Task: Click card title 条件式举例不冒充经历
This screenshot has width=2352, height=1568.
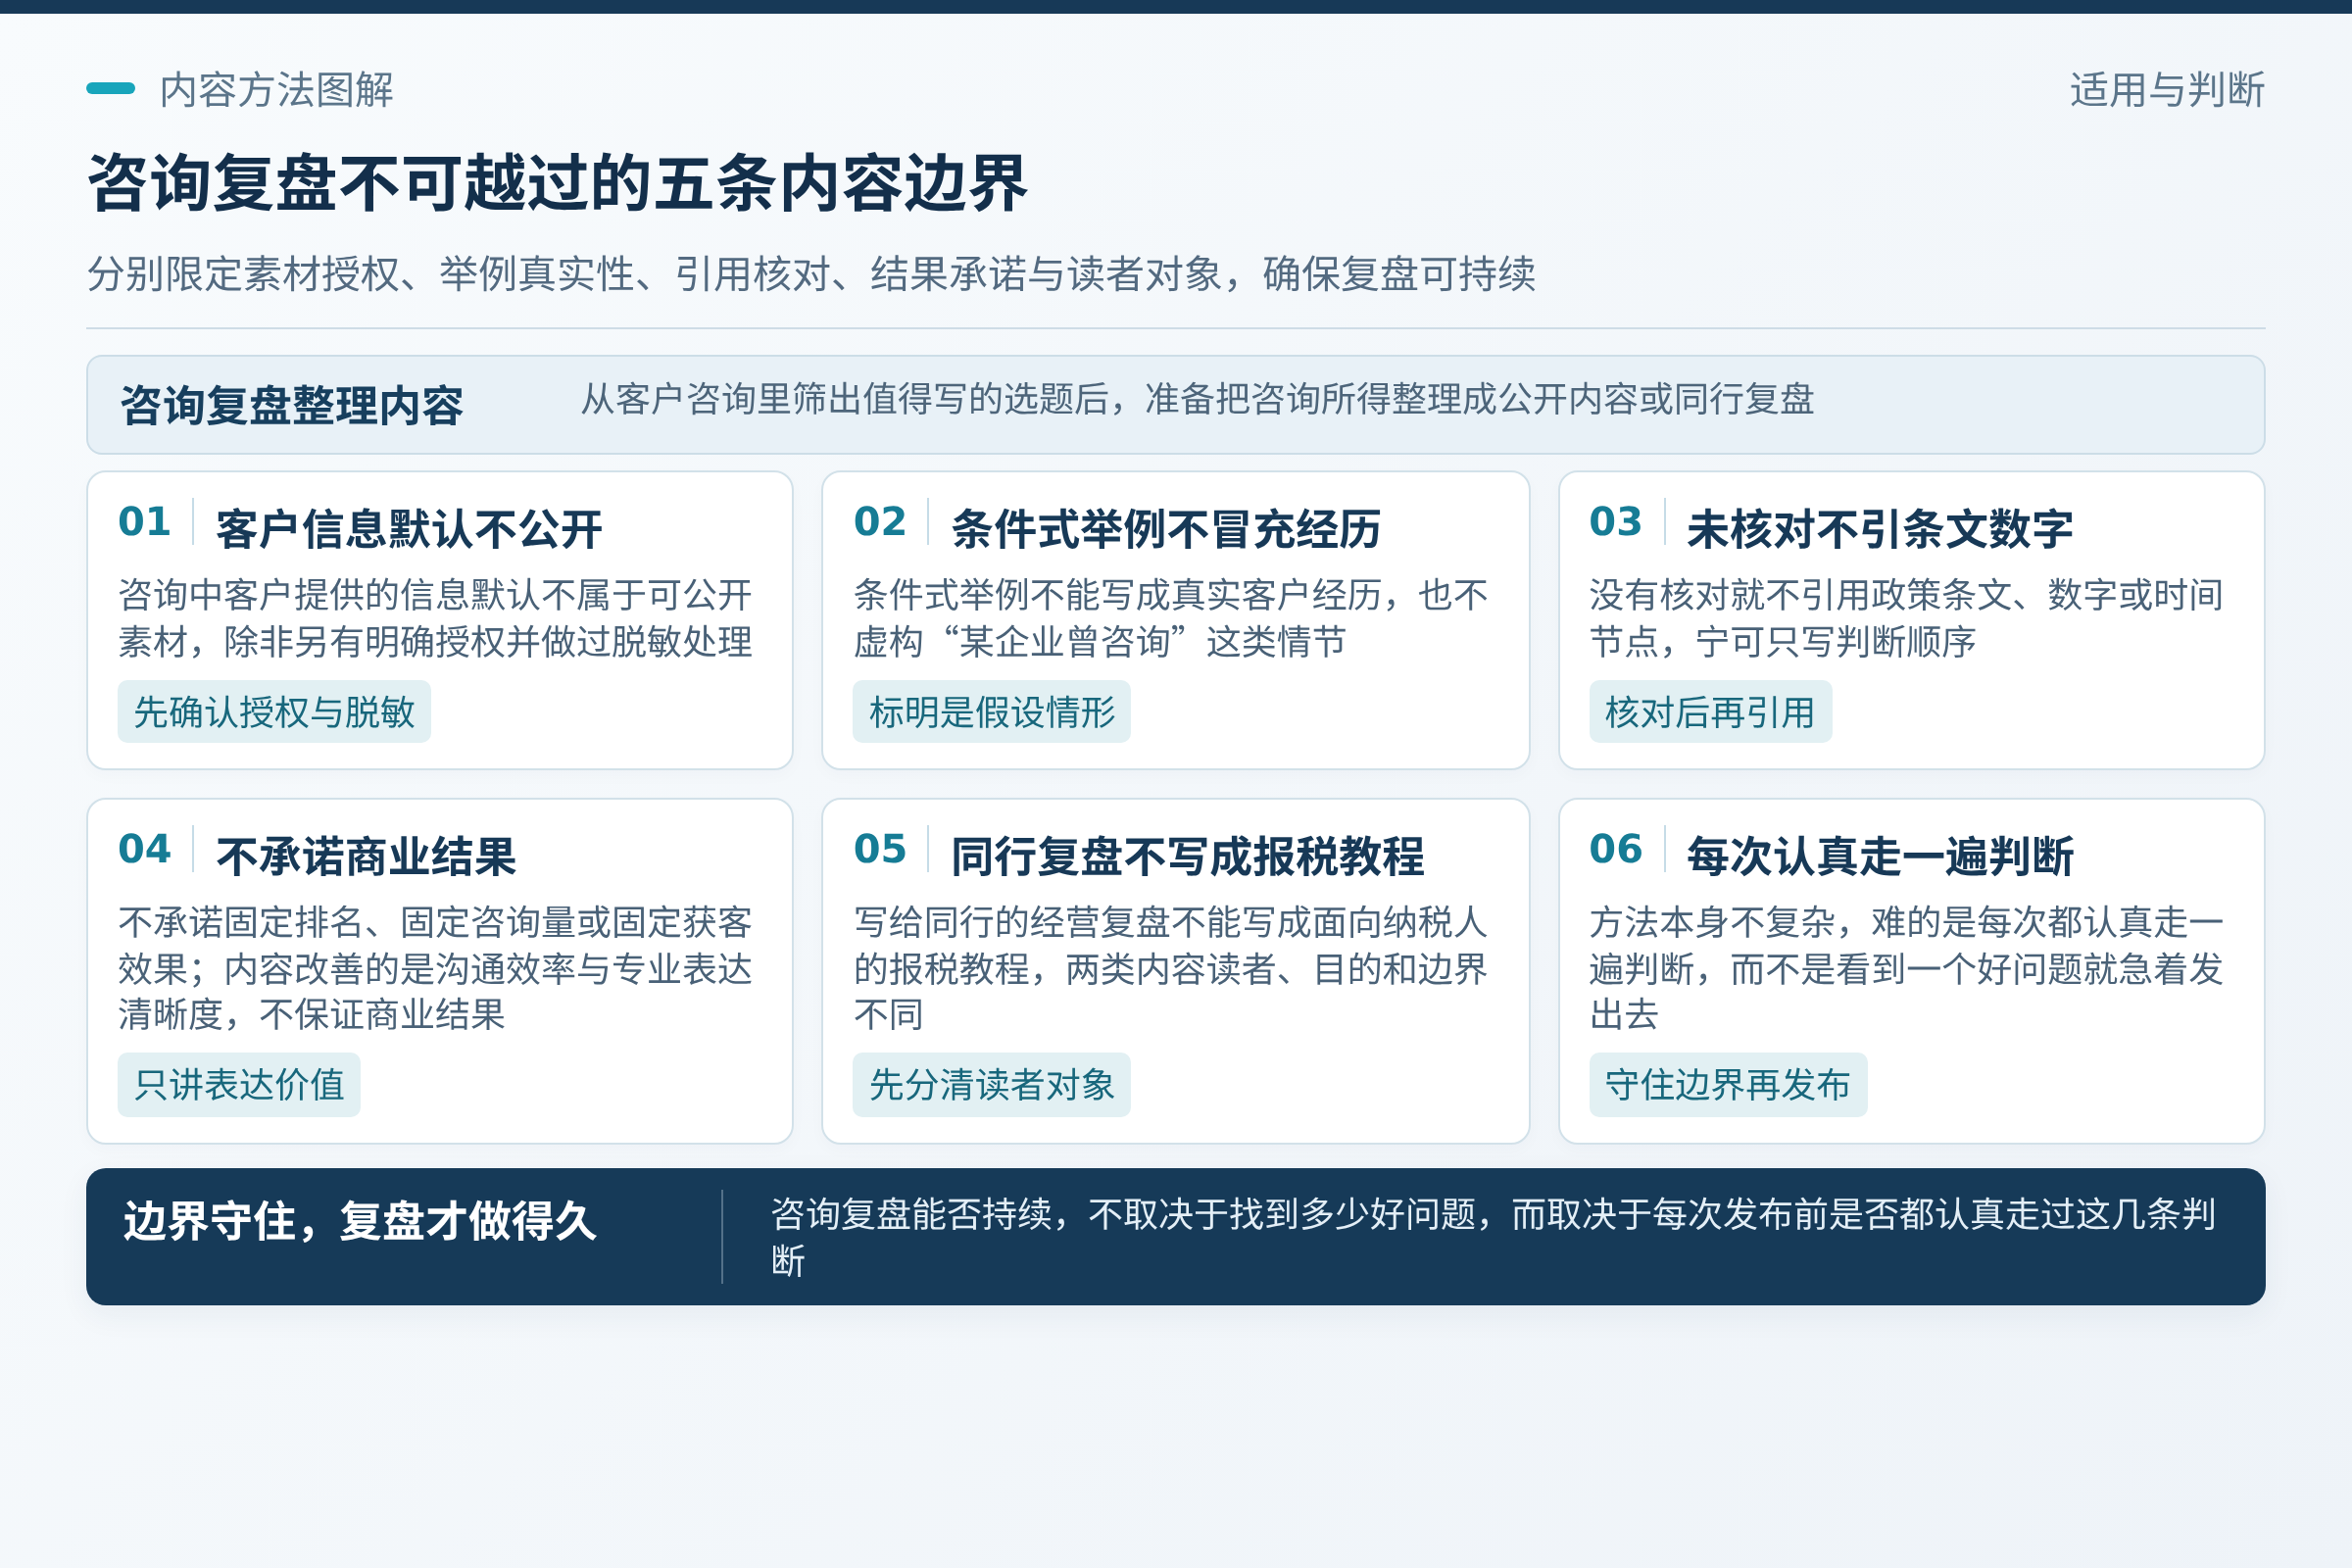Action: point(1166,529)
